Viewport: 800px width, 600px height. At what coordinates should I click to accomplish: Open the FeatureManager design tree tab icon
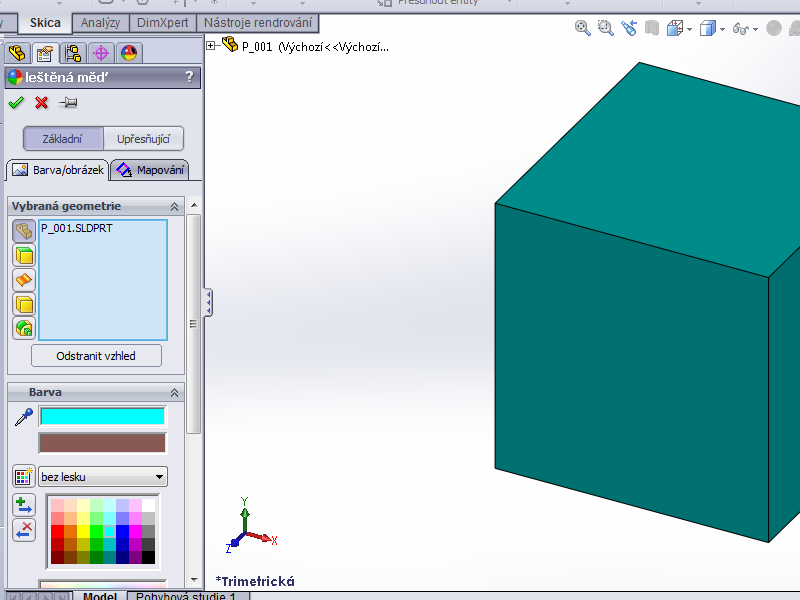point(17,53)
